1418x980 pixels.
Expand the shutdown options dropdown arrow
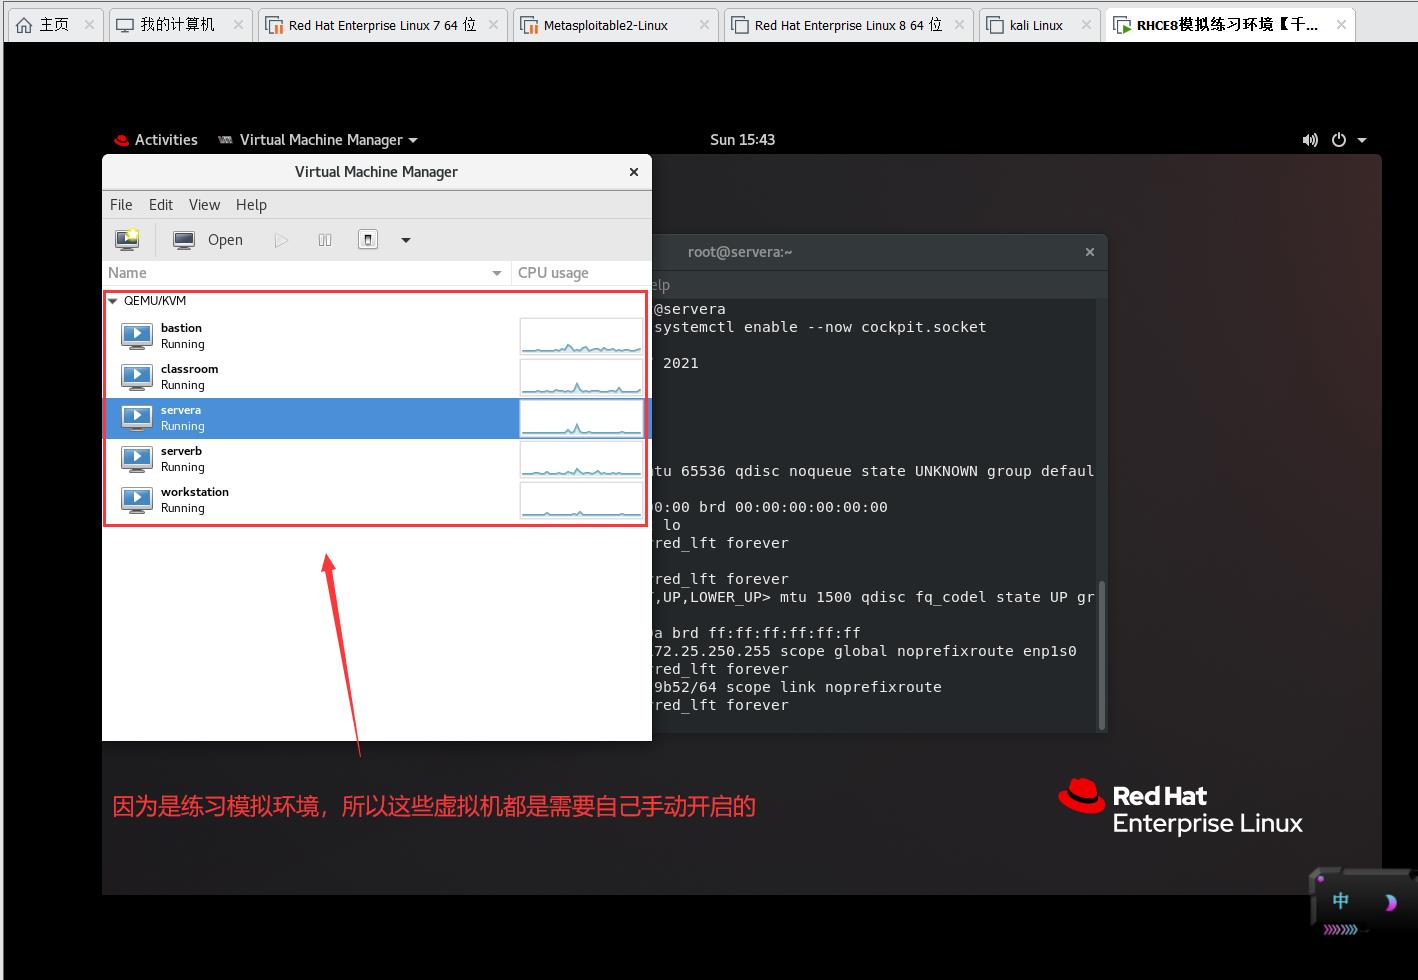[406, 240]
